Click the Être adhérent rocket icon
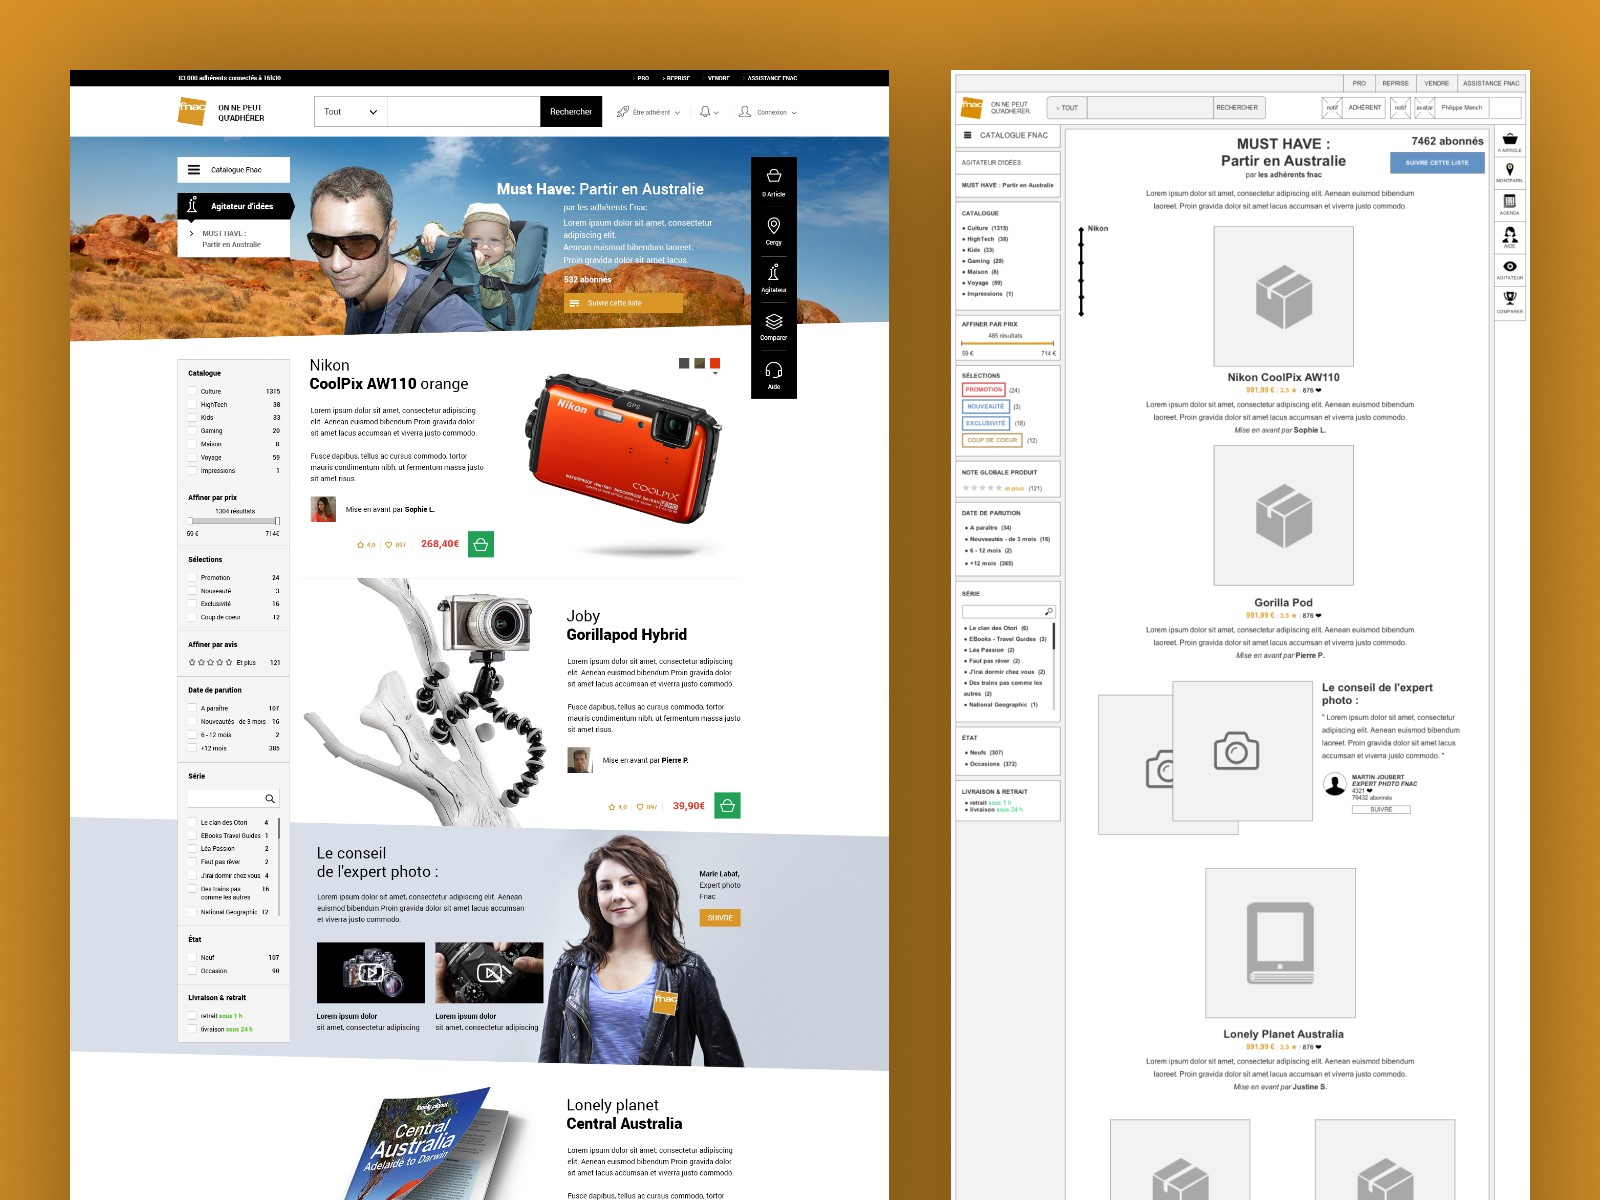 click(623, 112)
